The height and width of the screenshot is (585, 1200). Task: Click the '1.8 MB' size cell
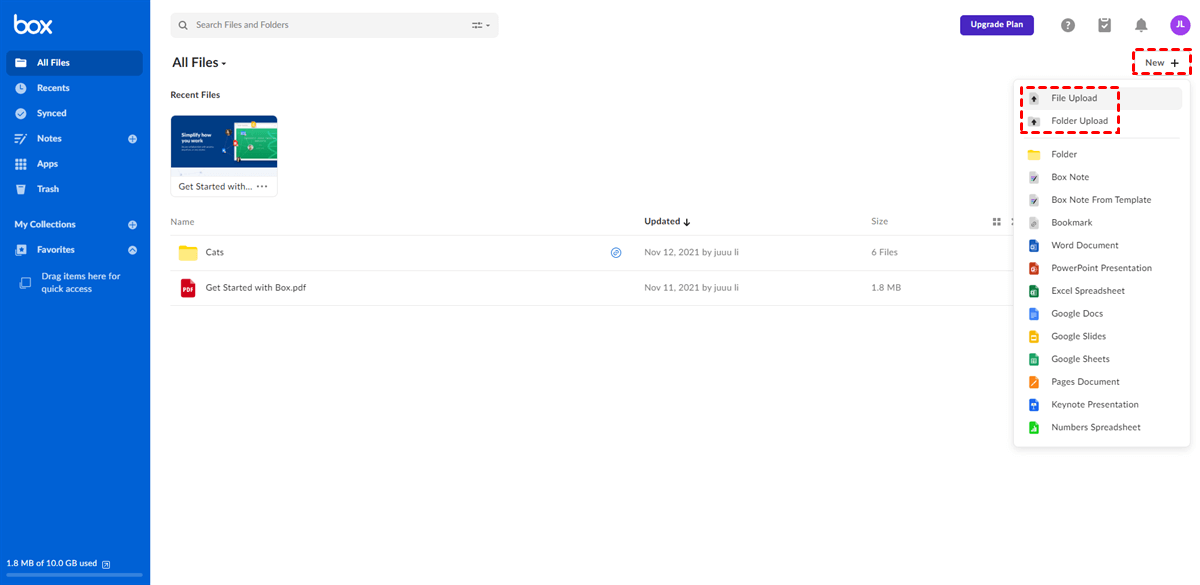click(886, 288)
